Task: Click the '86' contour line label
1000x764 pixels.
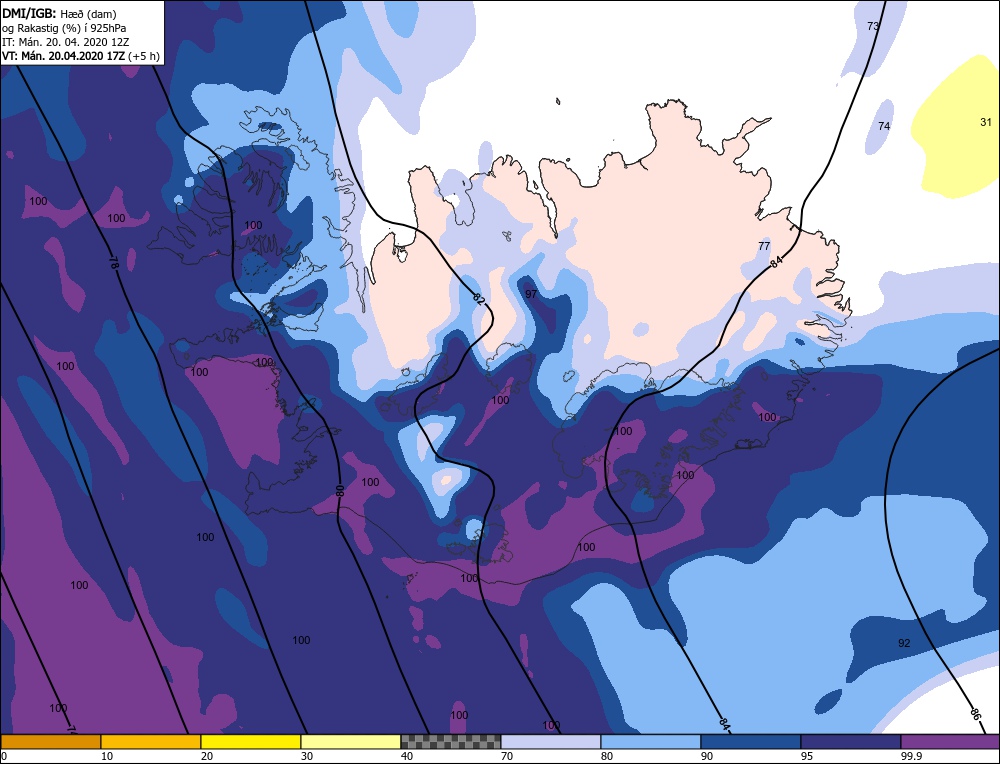Action: [x=974, y=714]
